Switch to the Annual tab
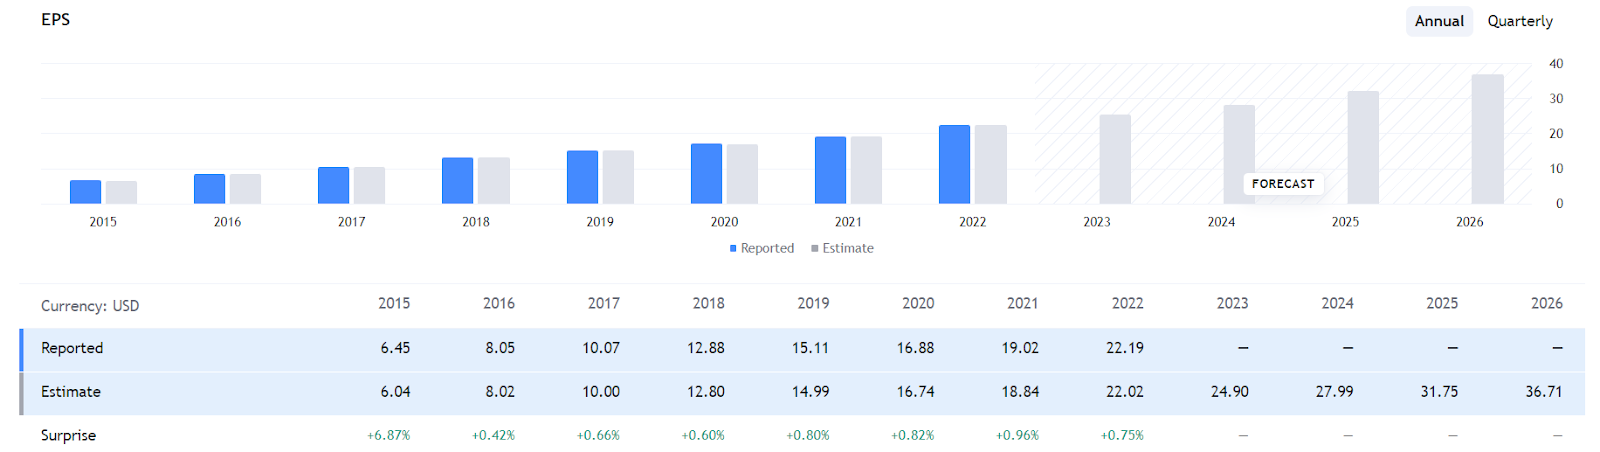 pos(1439,21)
